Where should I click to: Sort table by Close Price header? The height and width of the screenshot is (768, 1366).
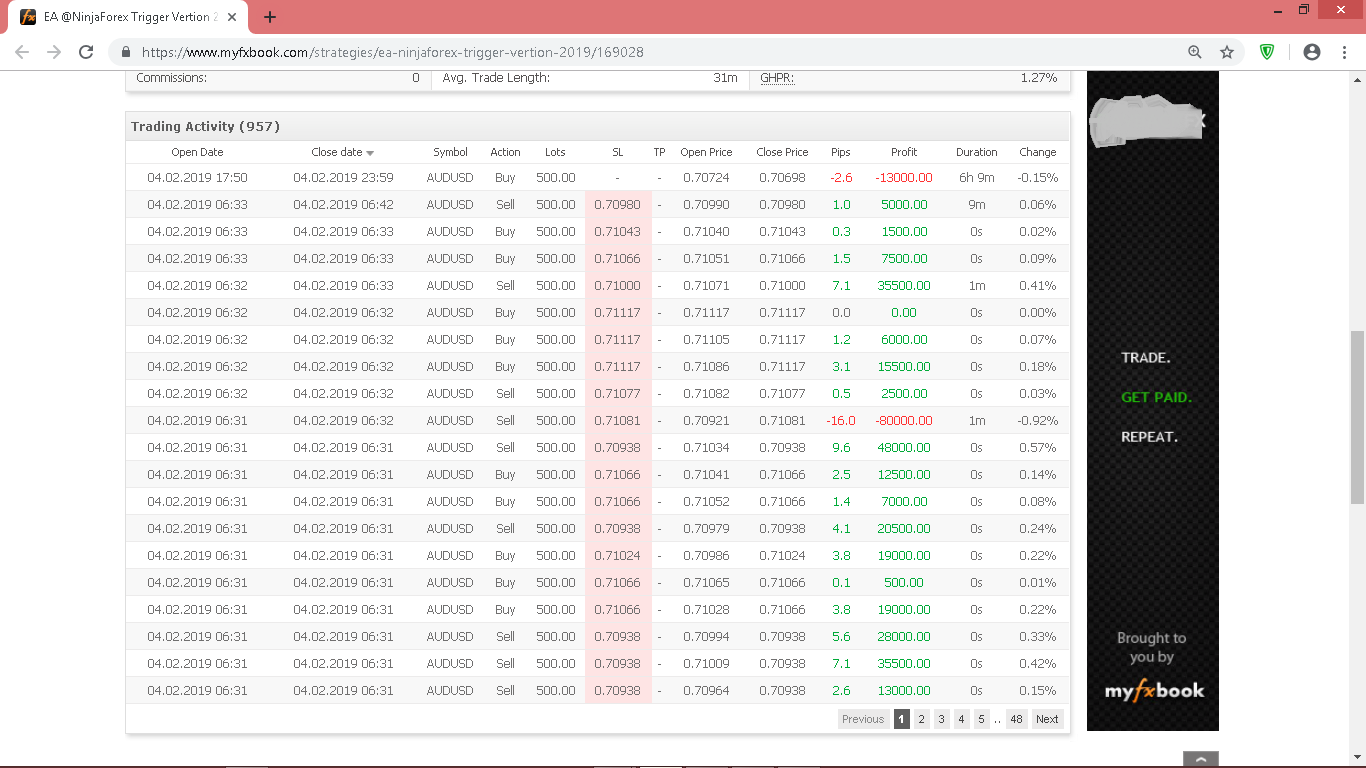coord(782,152)
